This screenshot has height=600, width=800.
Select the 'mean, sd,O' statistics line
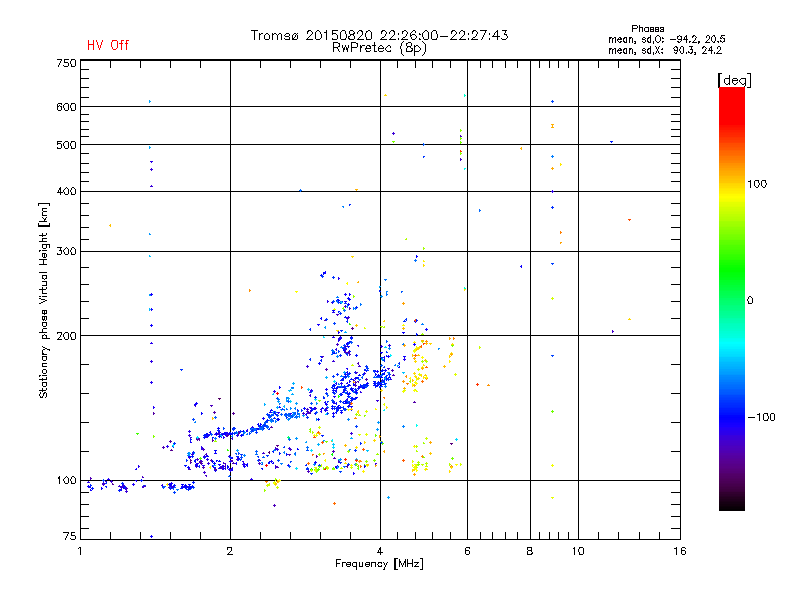click(666, 39)
